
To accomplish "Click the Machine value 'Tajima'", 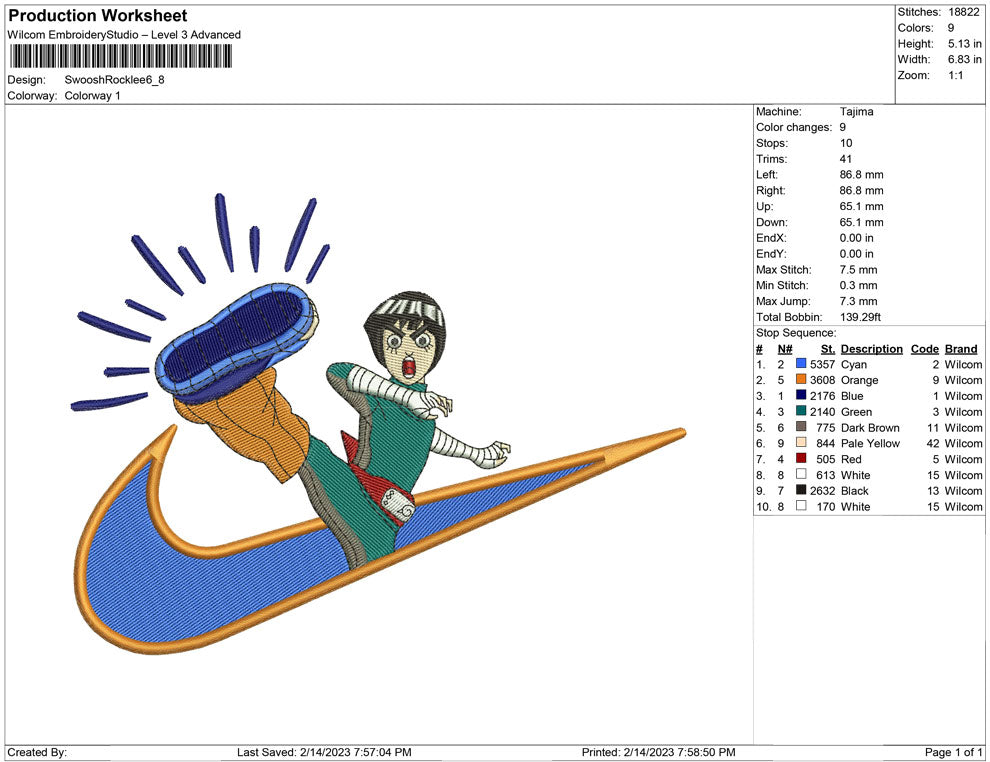I will coord(856,112).
